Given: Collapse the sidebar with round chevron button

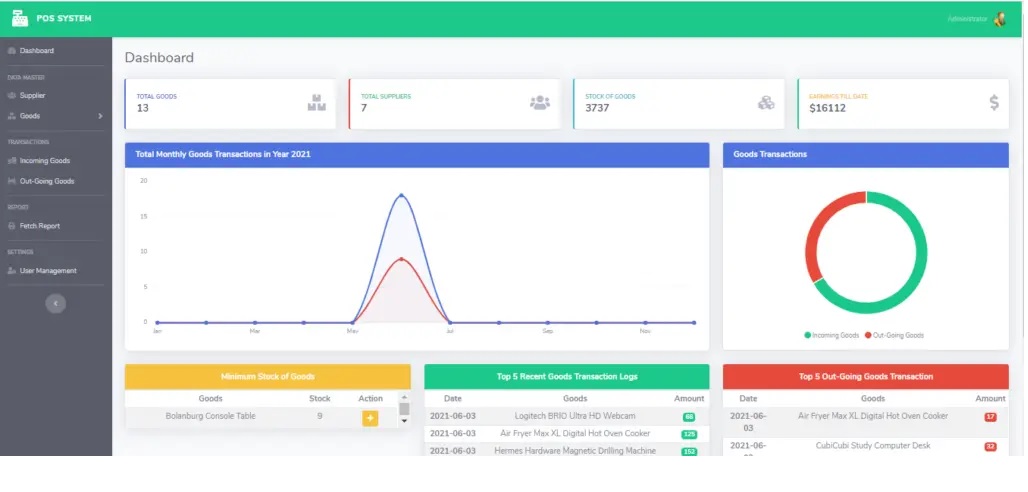Looking at the screenshot, I should click(x=56, y=303).
